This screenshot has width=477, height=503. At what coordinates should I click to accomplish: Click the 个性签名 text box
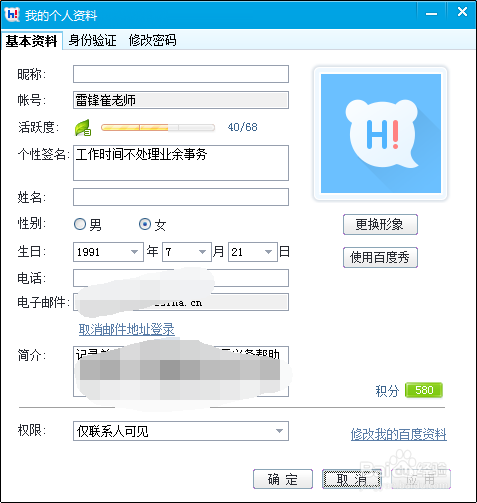click(x=181, y=163)
